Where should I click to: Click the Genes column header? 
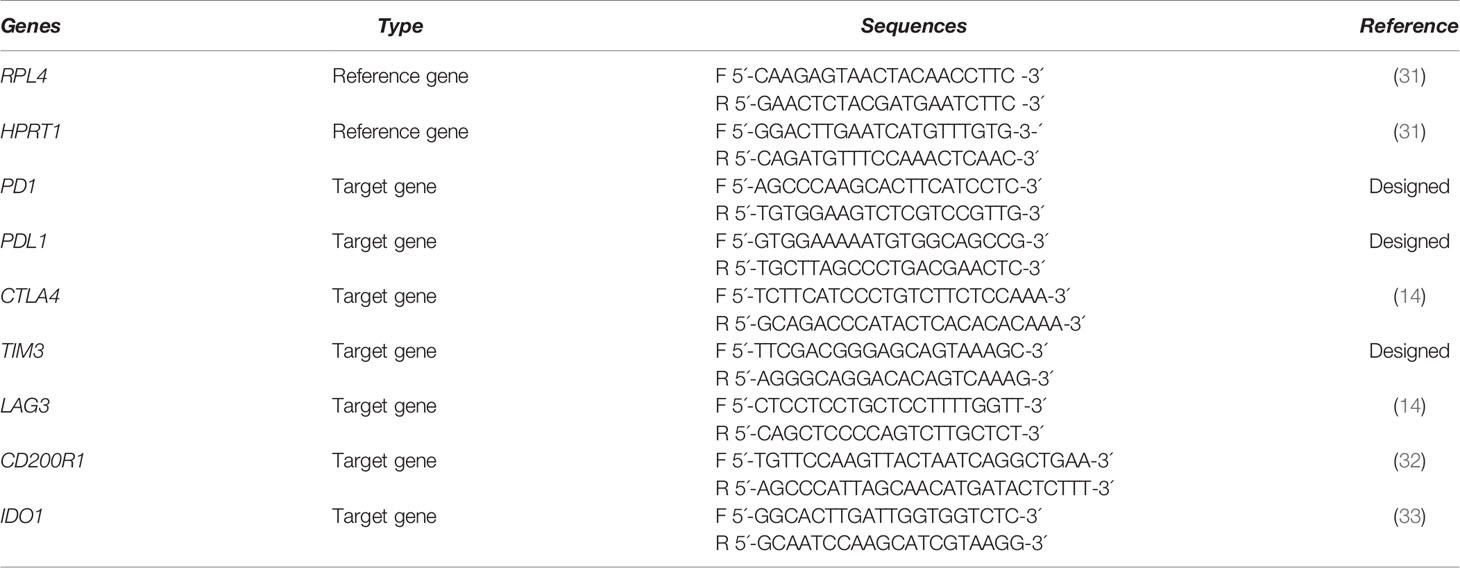(x=30, y=27)
